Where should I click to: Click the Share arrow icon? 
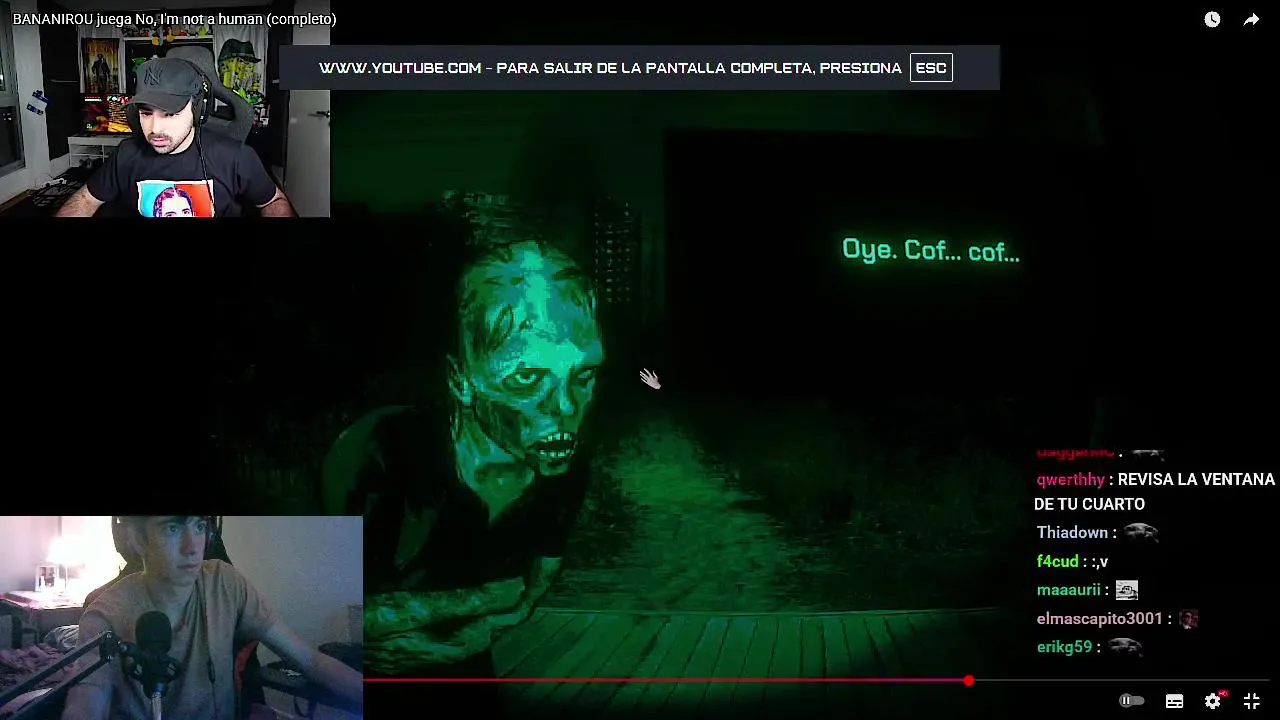pos(1251,19)
